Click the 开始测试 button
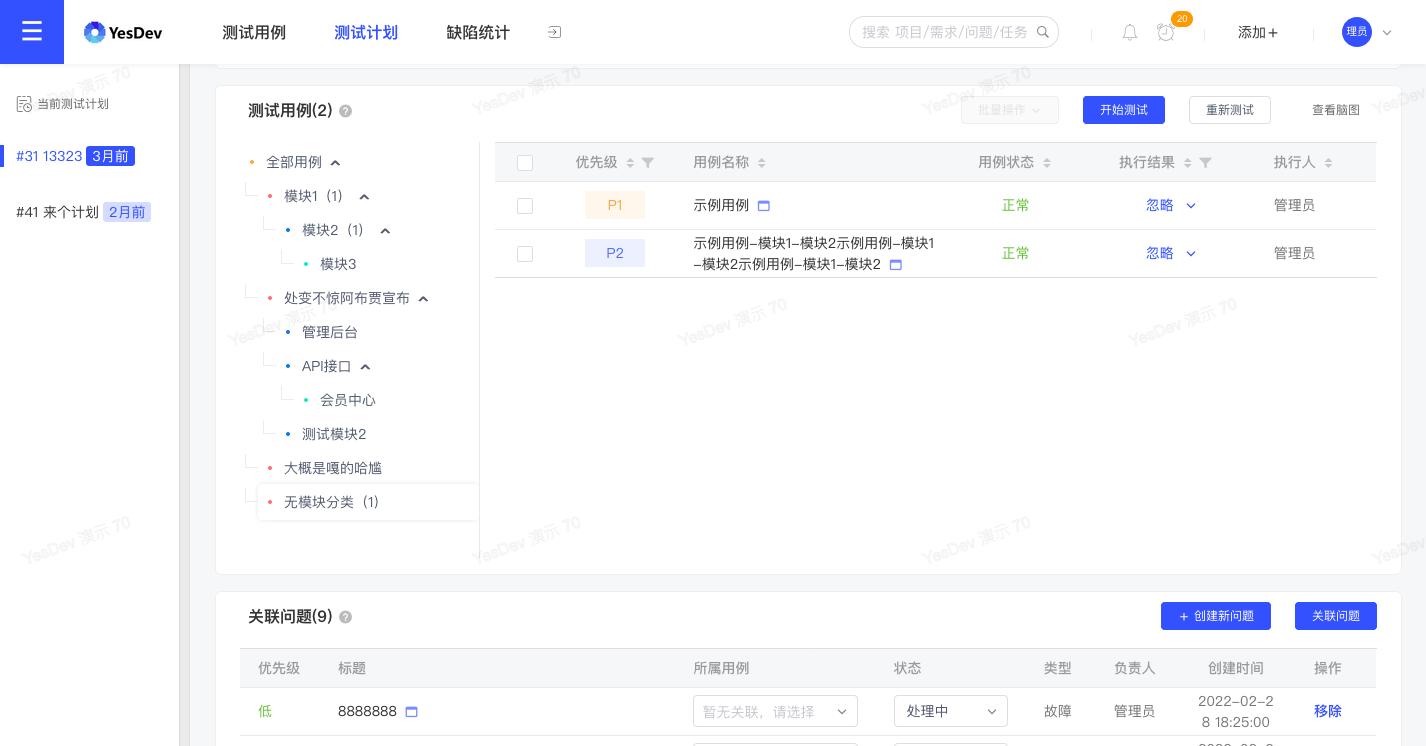The height and width of the screenshot is (746, 1426). [1124, 110]
